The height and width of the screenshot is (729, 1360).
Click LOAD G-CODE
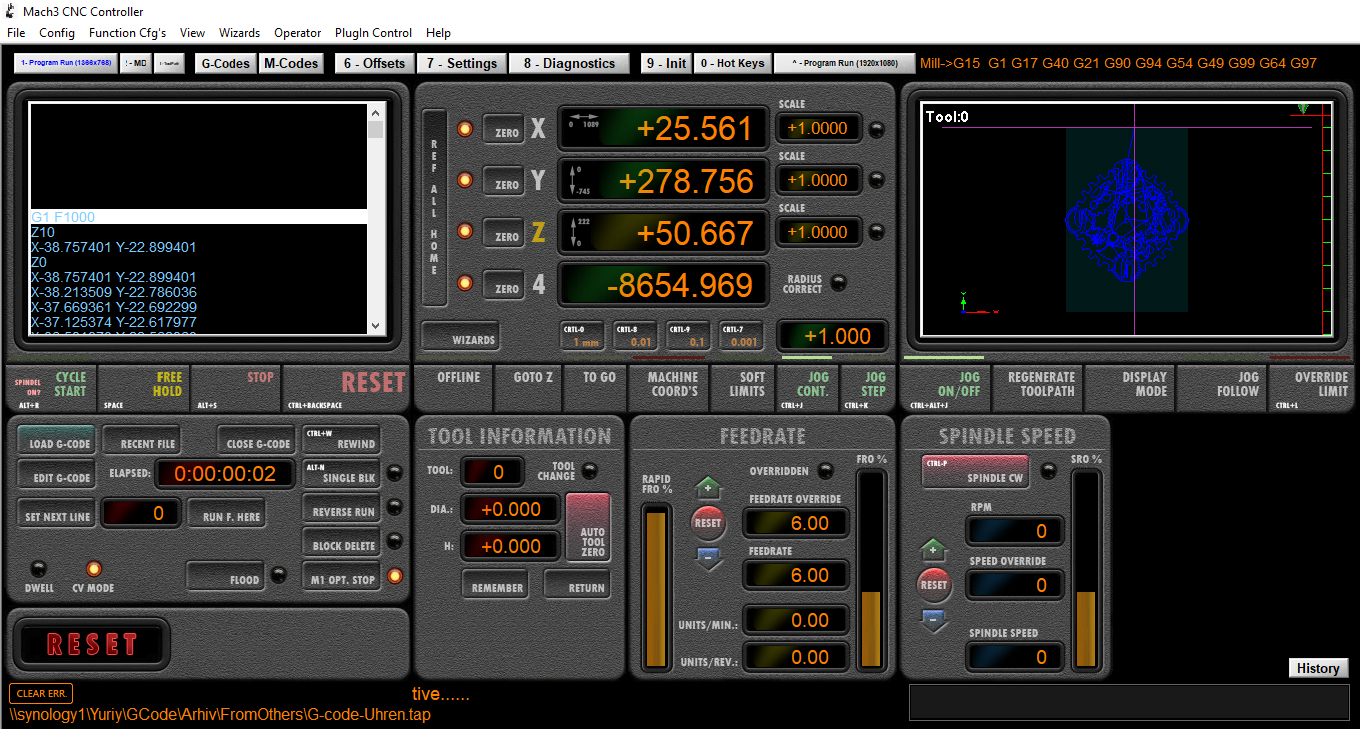coord(57,440)
